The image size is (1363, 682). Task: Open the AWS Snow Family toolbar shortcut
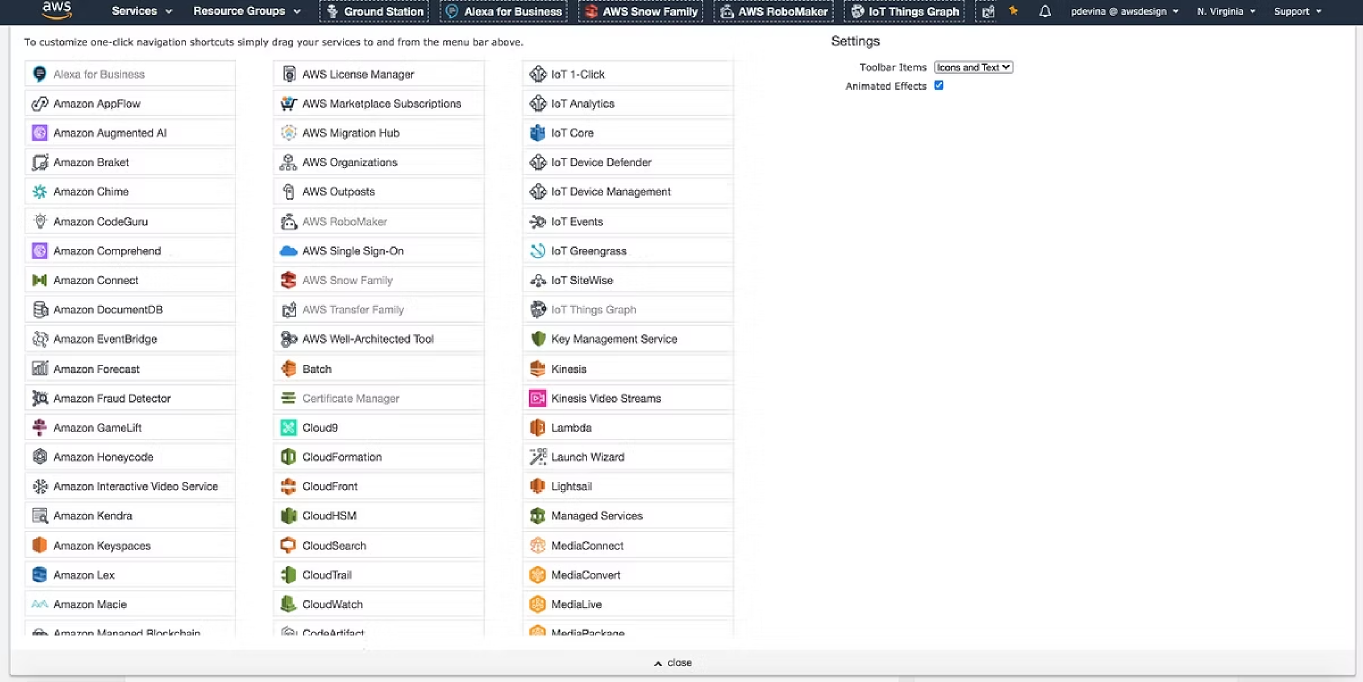[640, 12]
